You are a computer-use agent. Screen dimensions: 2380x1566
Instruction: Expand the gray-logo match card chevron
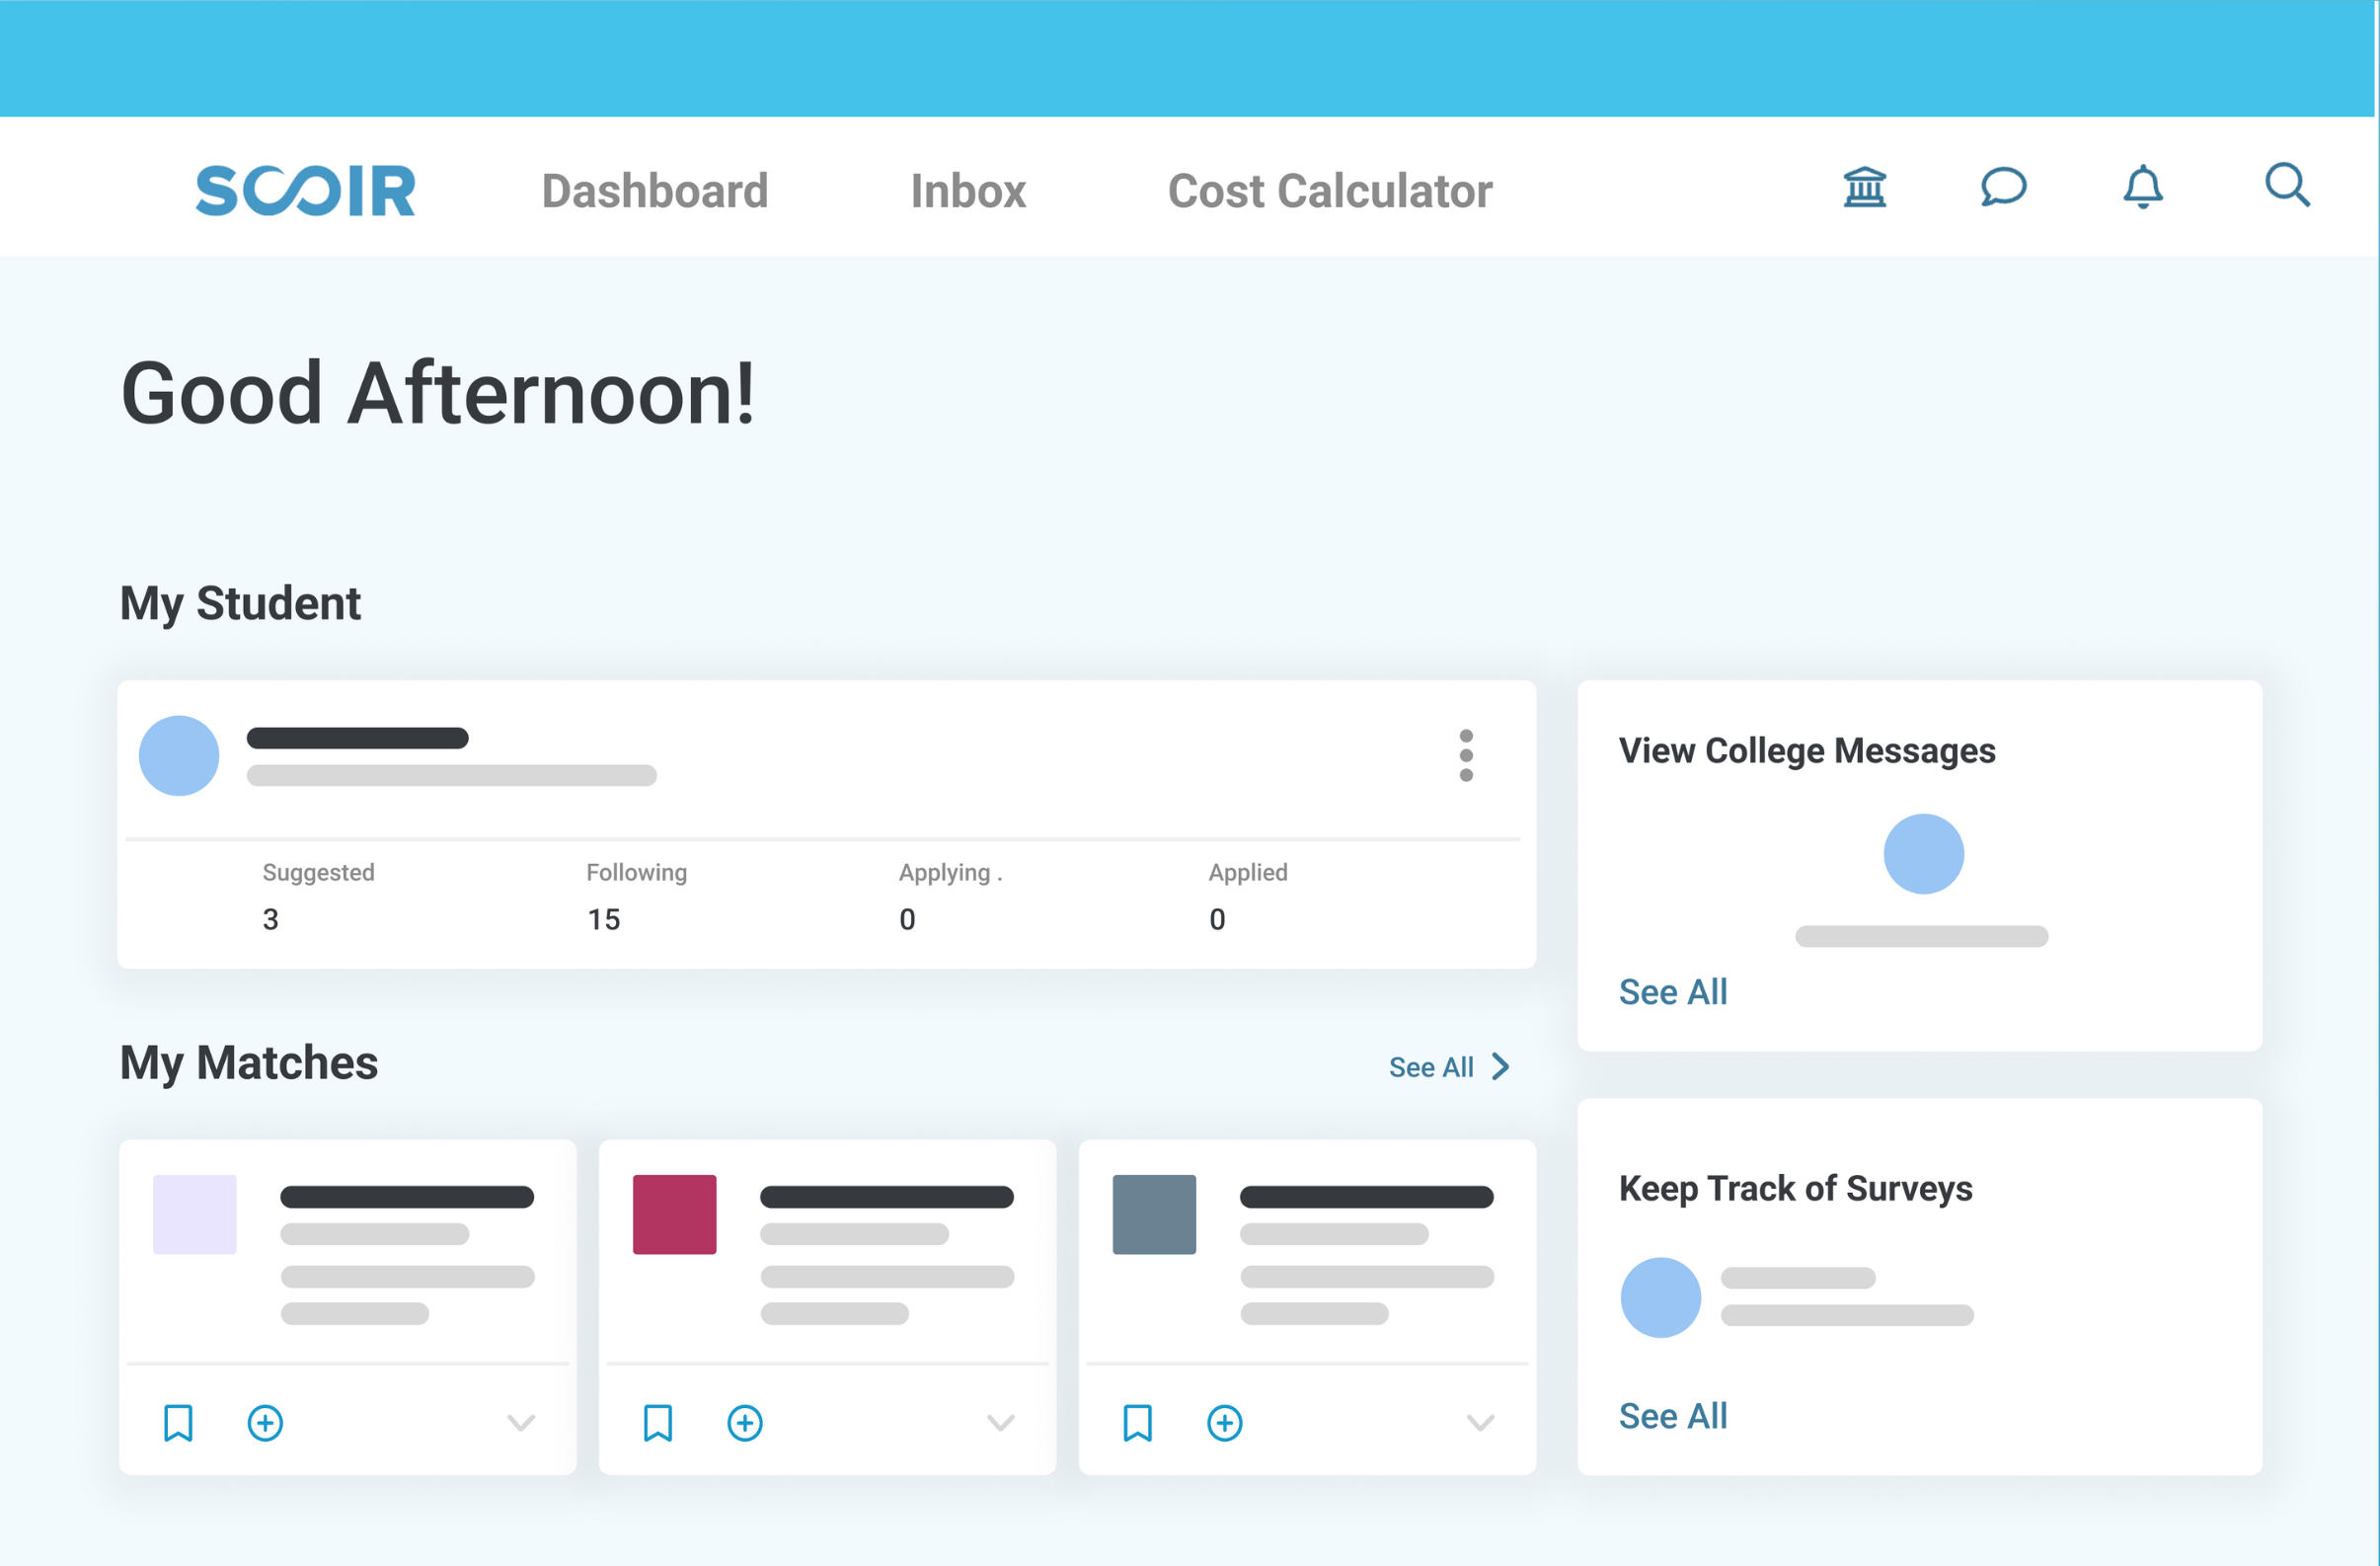(x=1480, y=1422)
